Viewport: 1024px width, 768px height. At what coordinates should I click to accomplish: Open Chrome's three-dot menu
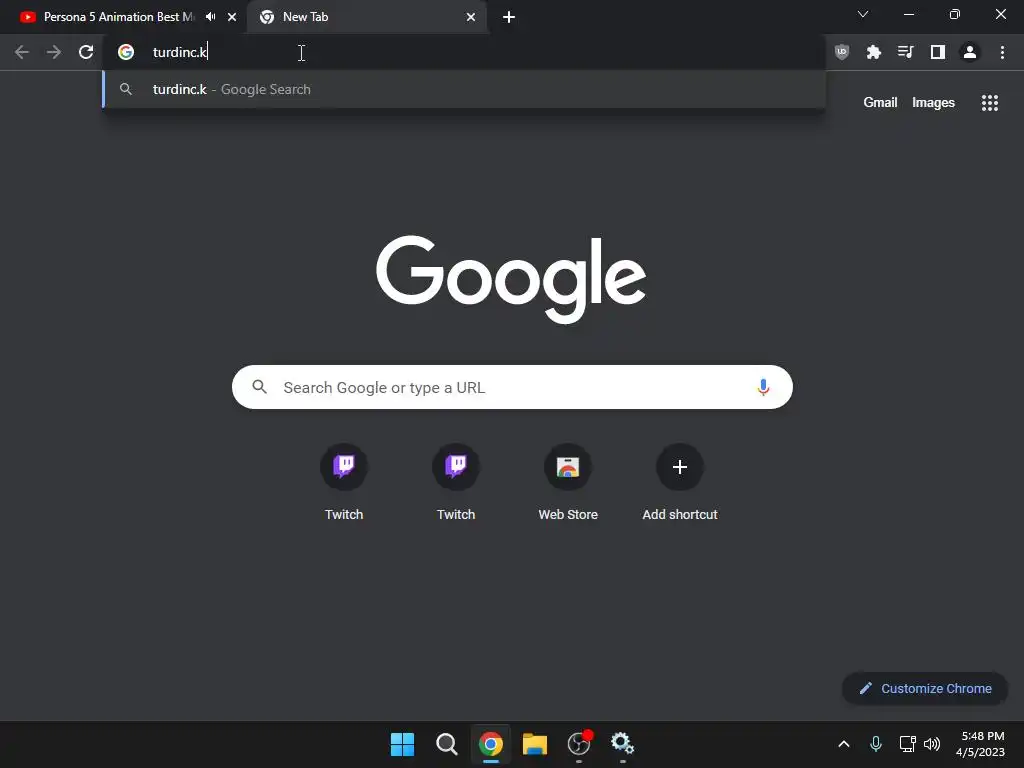click(1002, 52)
